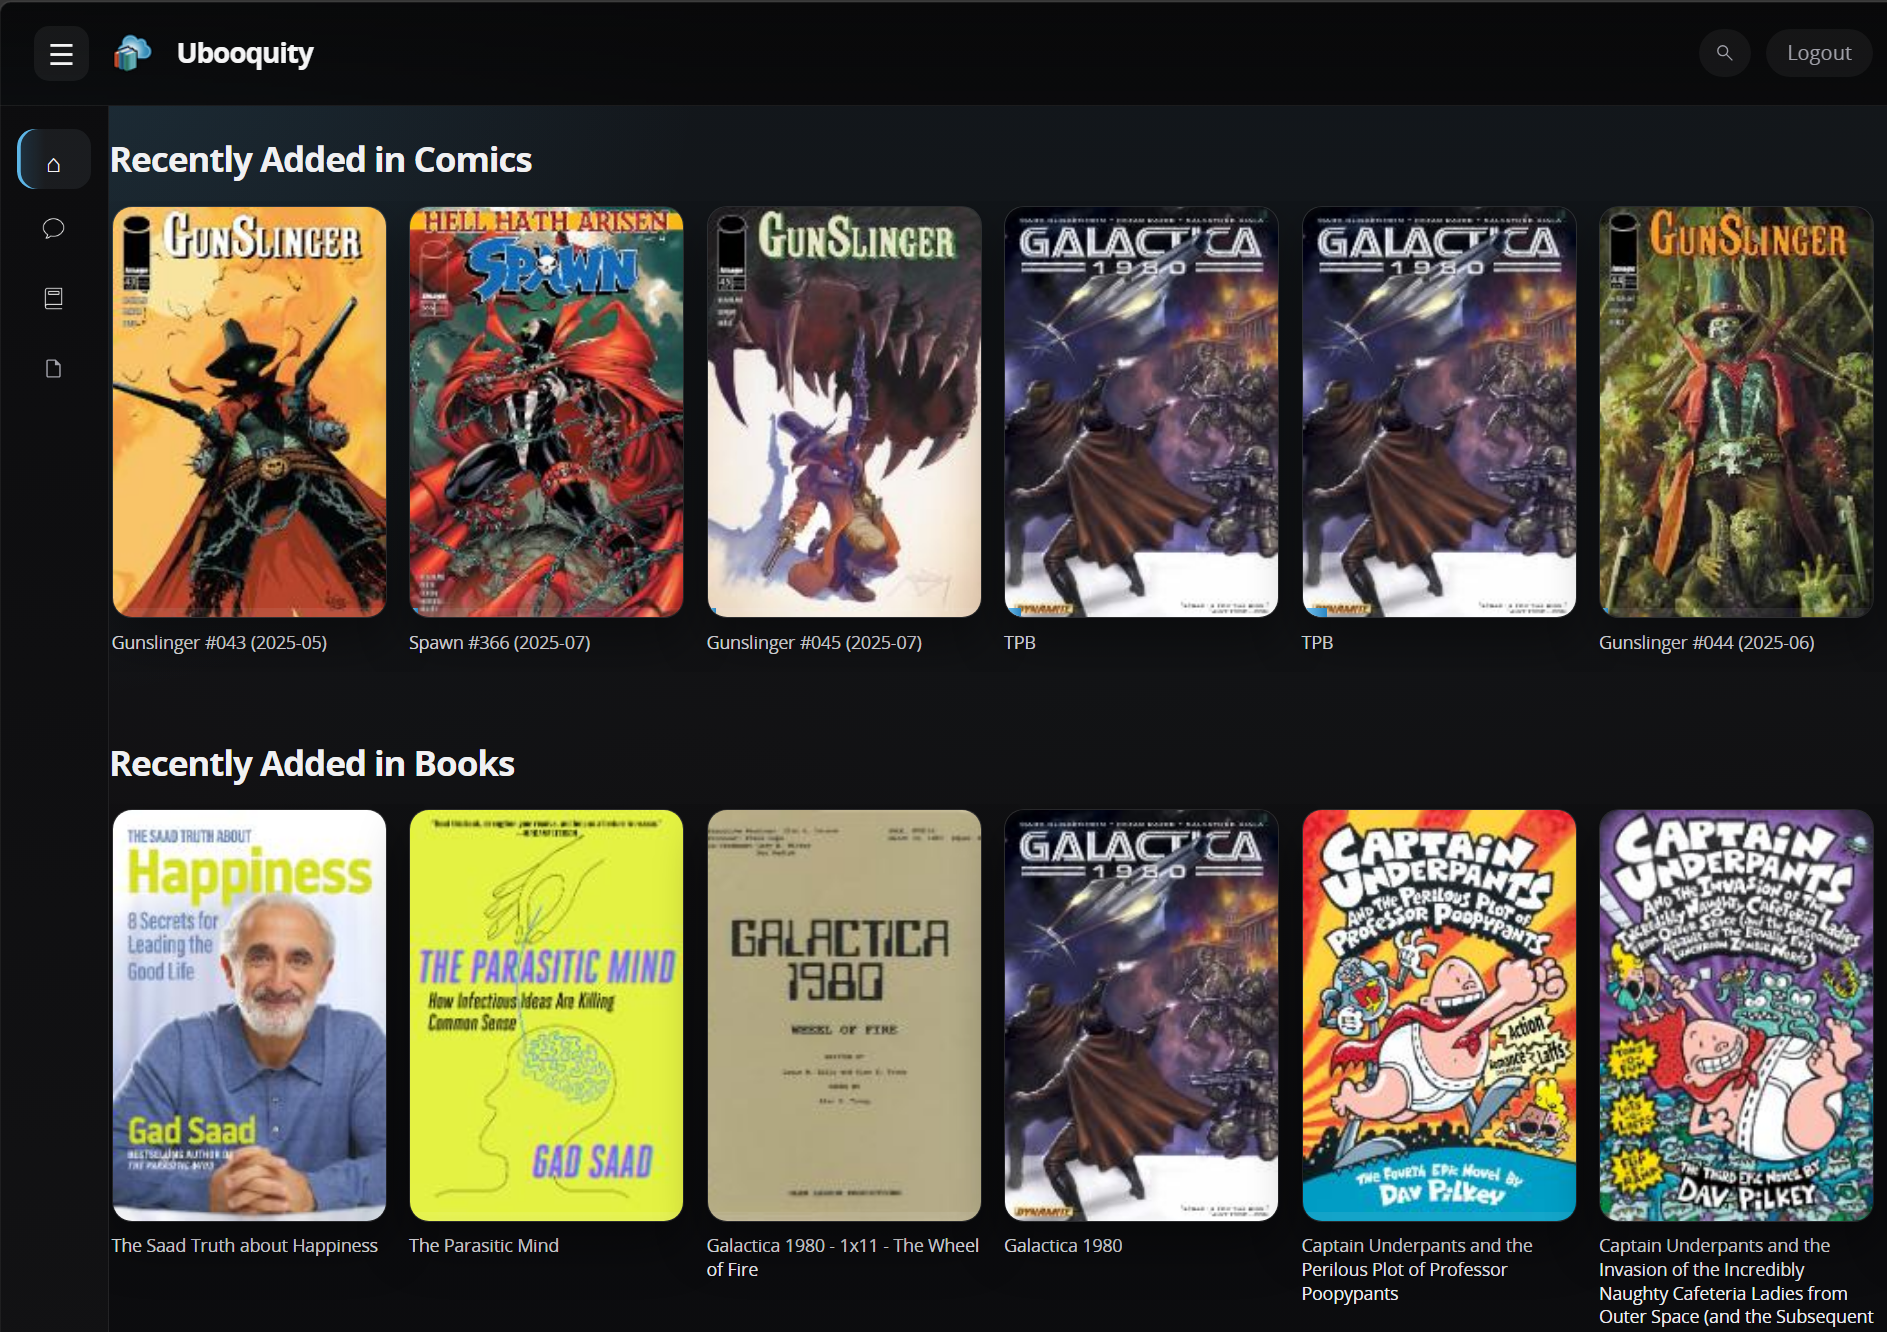The width and height of the screenshot is (1887, 1332).
Task: Click the Spawn #366 (2025-07) title
Action: tap(499, 643)
